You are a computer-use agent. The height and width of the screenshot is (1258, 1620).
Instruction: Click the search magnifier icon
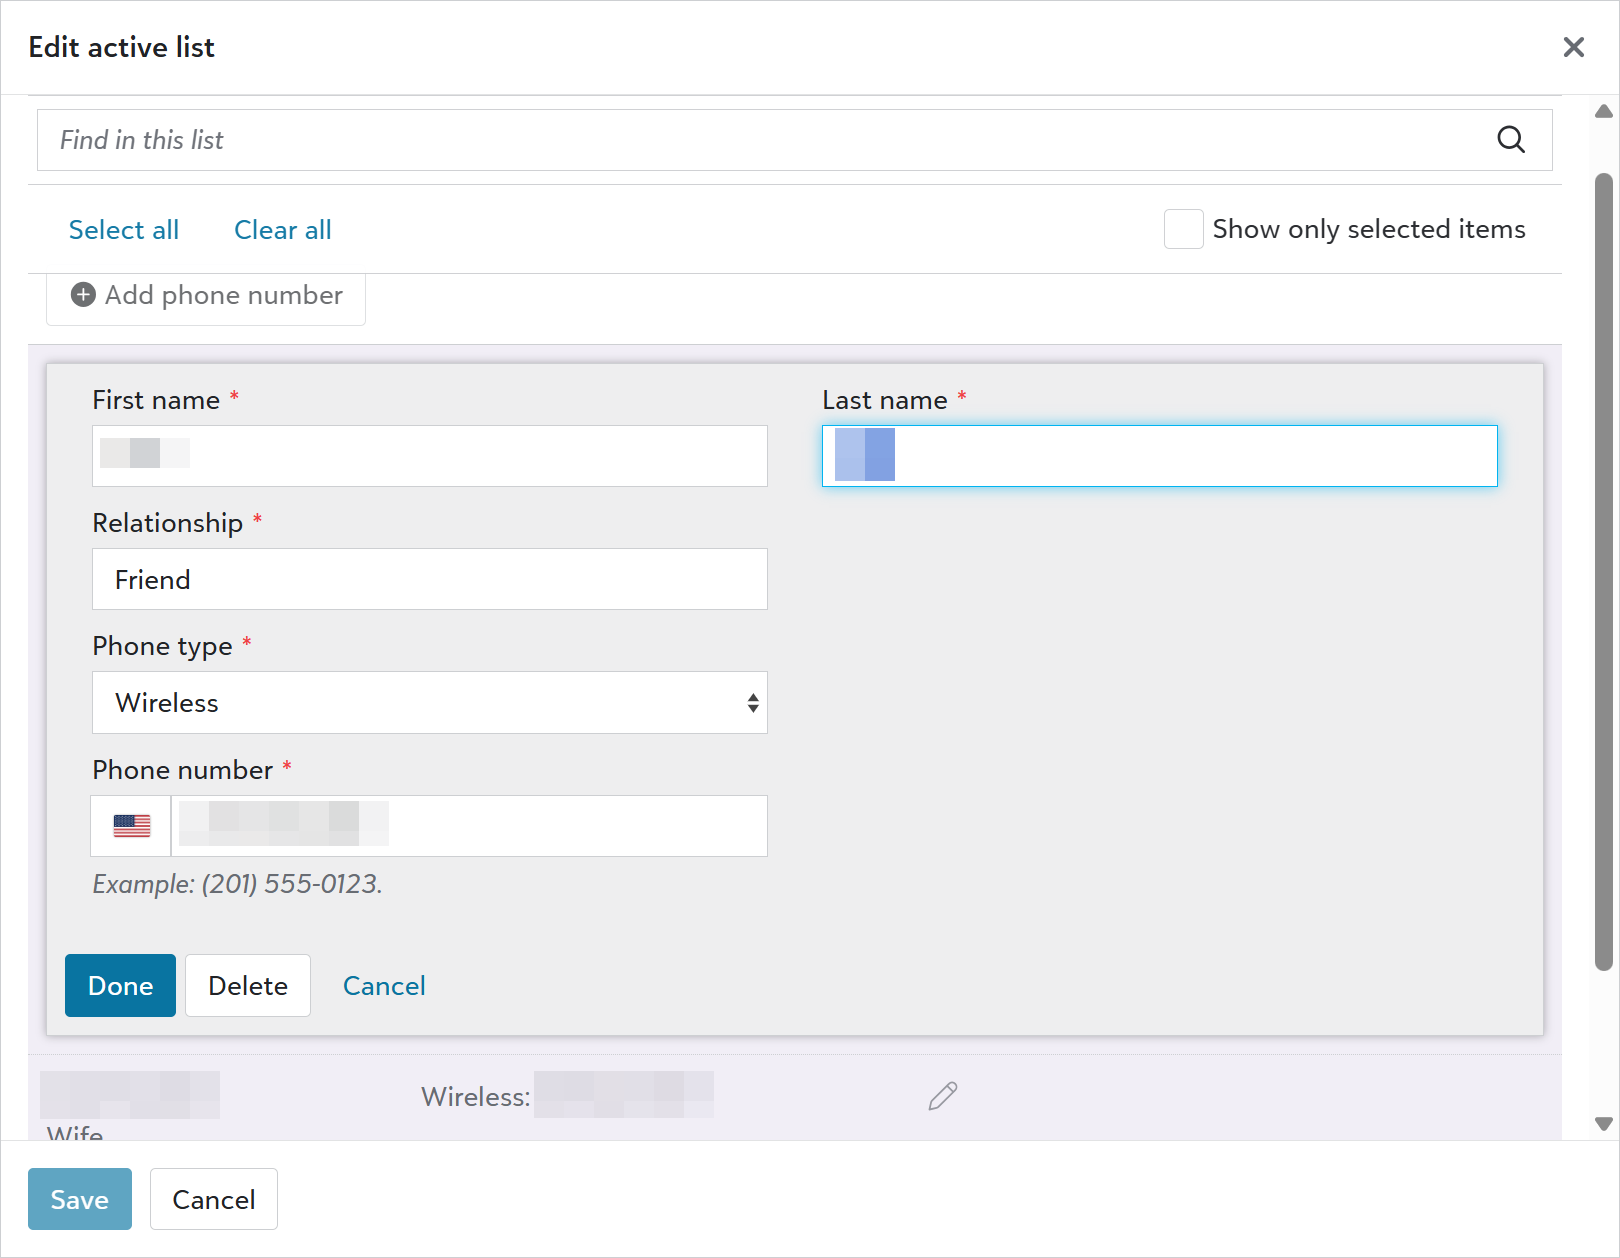click(x=1511, y=140)
